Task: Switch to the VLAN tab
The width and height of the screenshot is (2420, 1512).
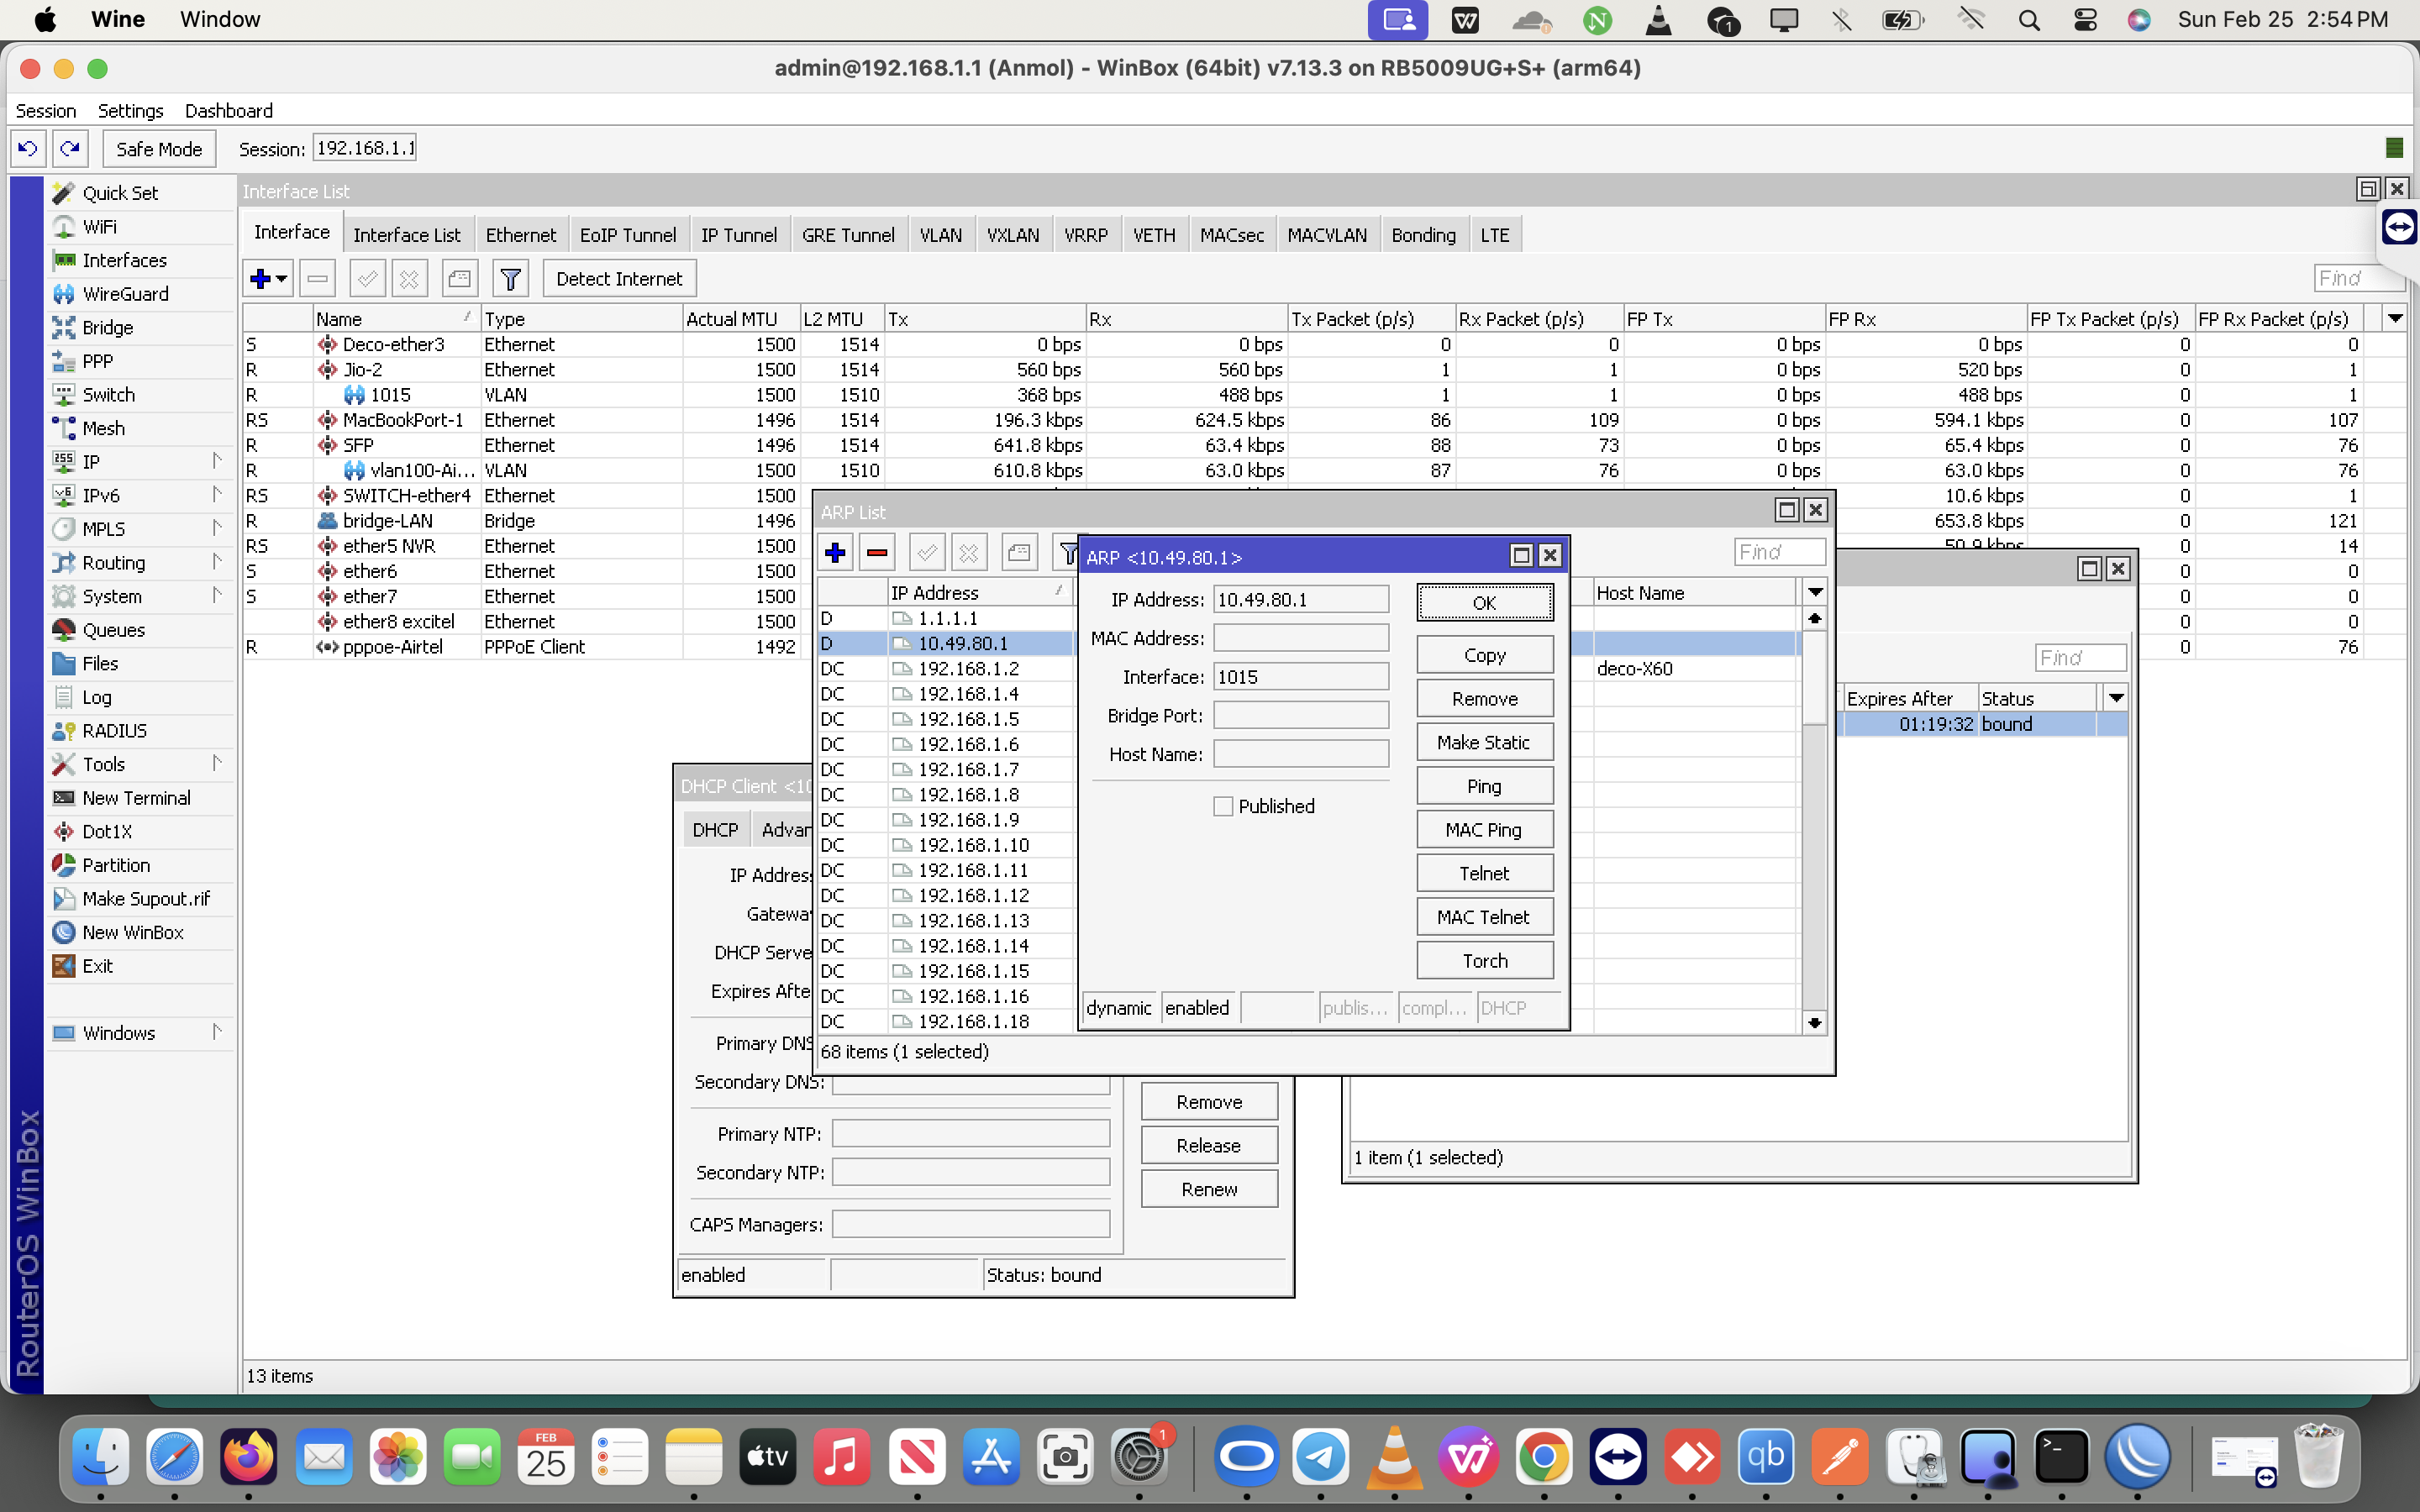Action: [941, 235]
